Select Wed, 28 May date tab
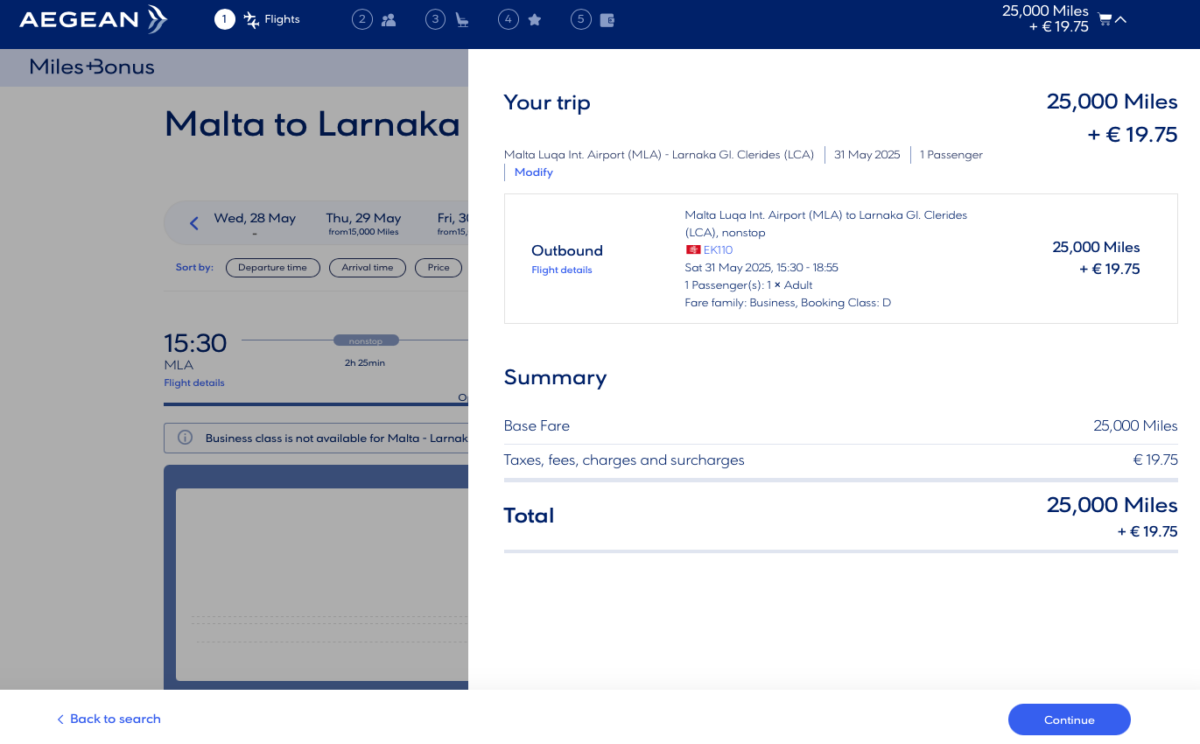Viewport: 1200px width, 744px height. tap(255, 224)
